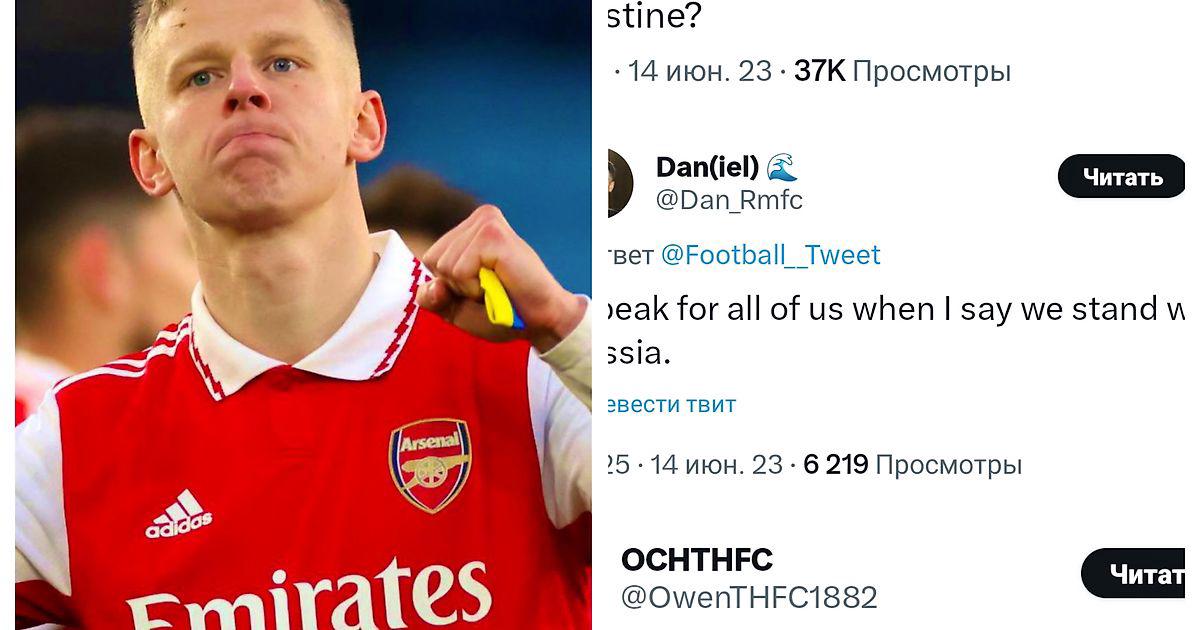Screen dimensions: 1200x630
Task: Click the 37K Просмотры view count
Action: point(902,71)
